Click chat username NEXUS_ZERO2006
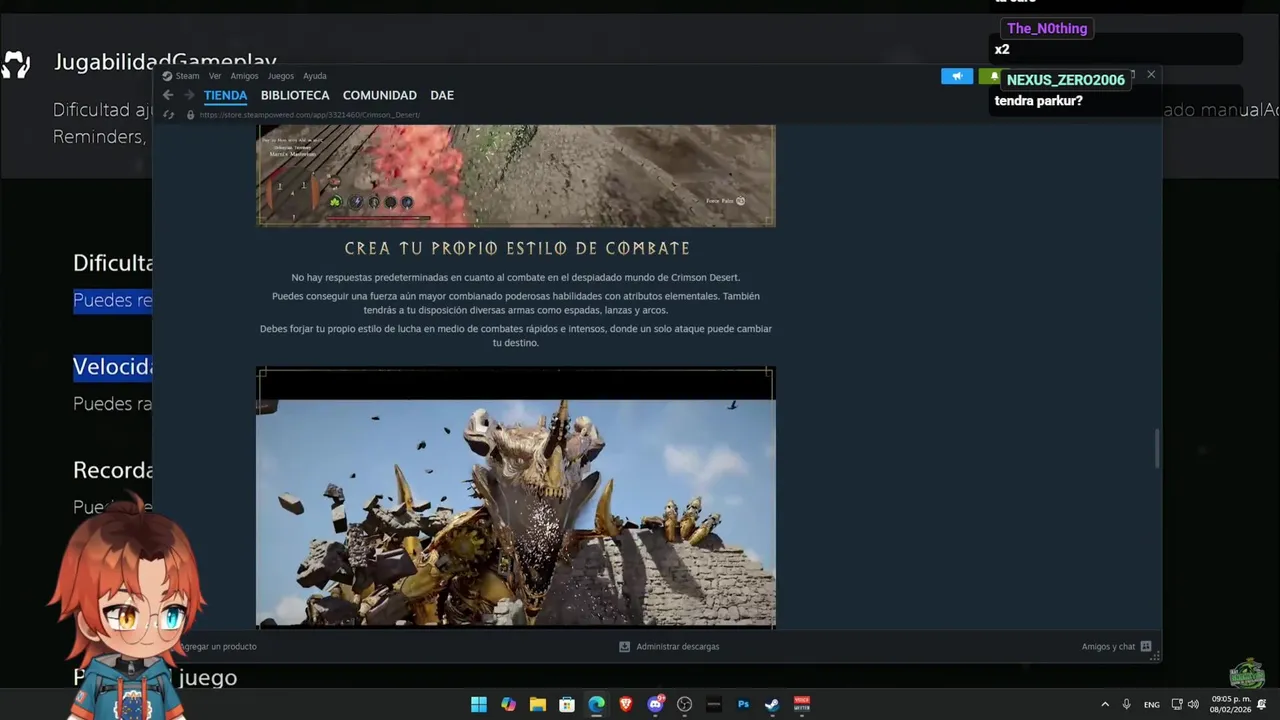 [x=1065, y=80]
